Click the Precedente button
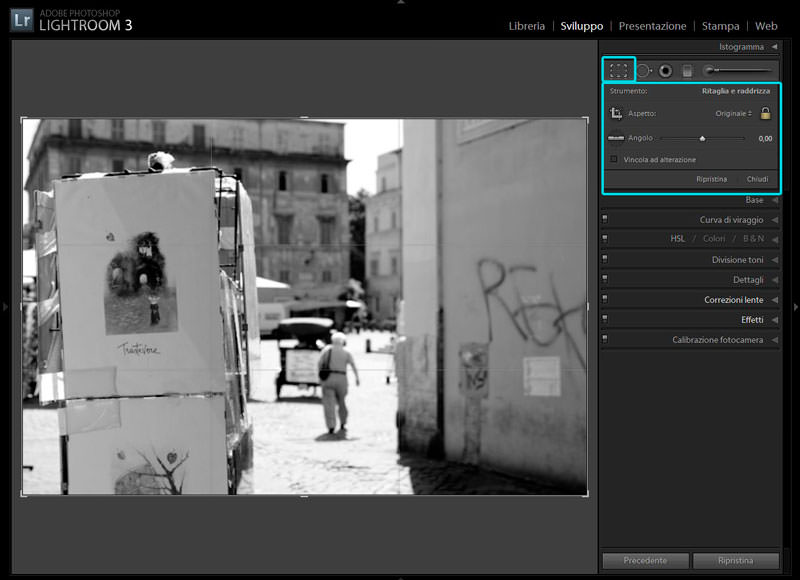This screenshot has width=800, height=580. pyautogui.click(x=645, y=561)
